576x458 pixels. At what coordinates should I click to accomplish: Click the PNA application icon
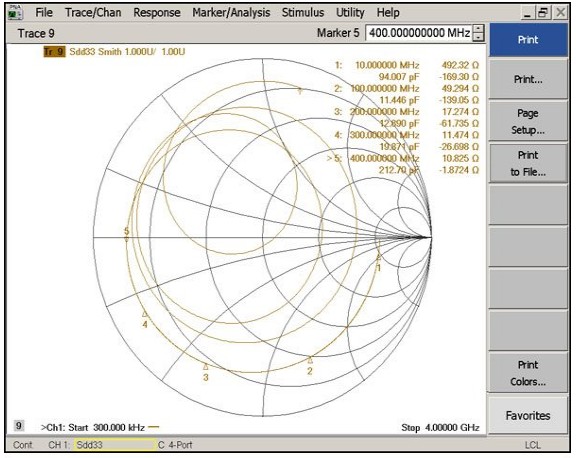click(x=15, y=12)
